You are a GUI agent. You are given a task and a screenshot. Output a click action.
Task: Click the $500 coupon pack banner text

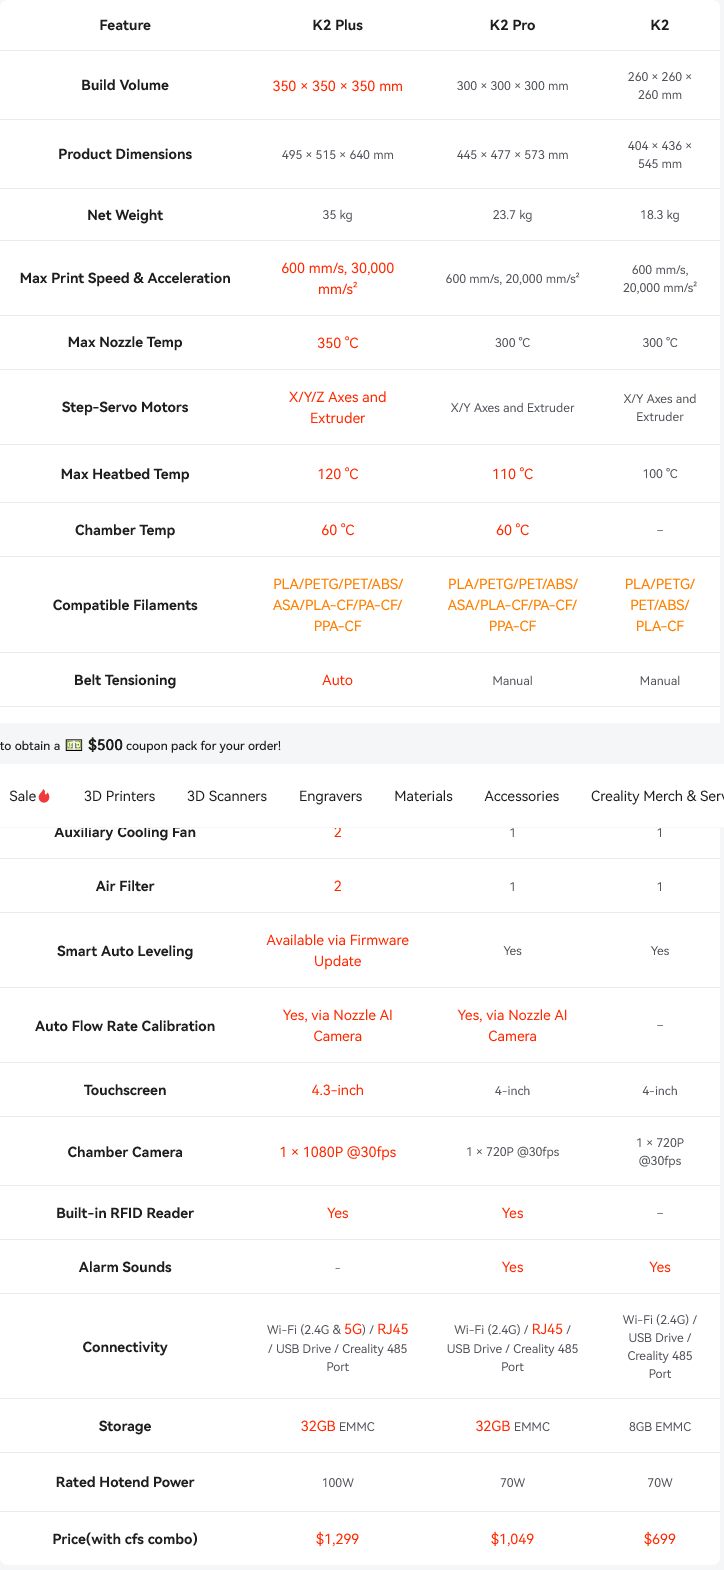pos(184,745)
